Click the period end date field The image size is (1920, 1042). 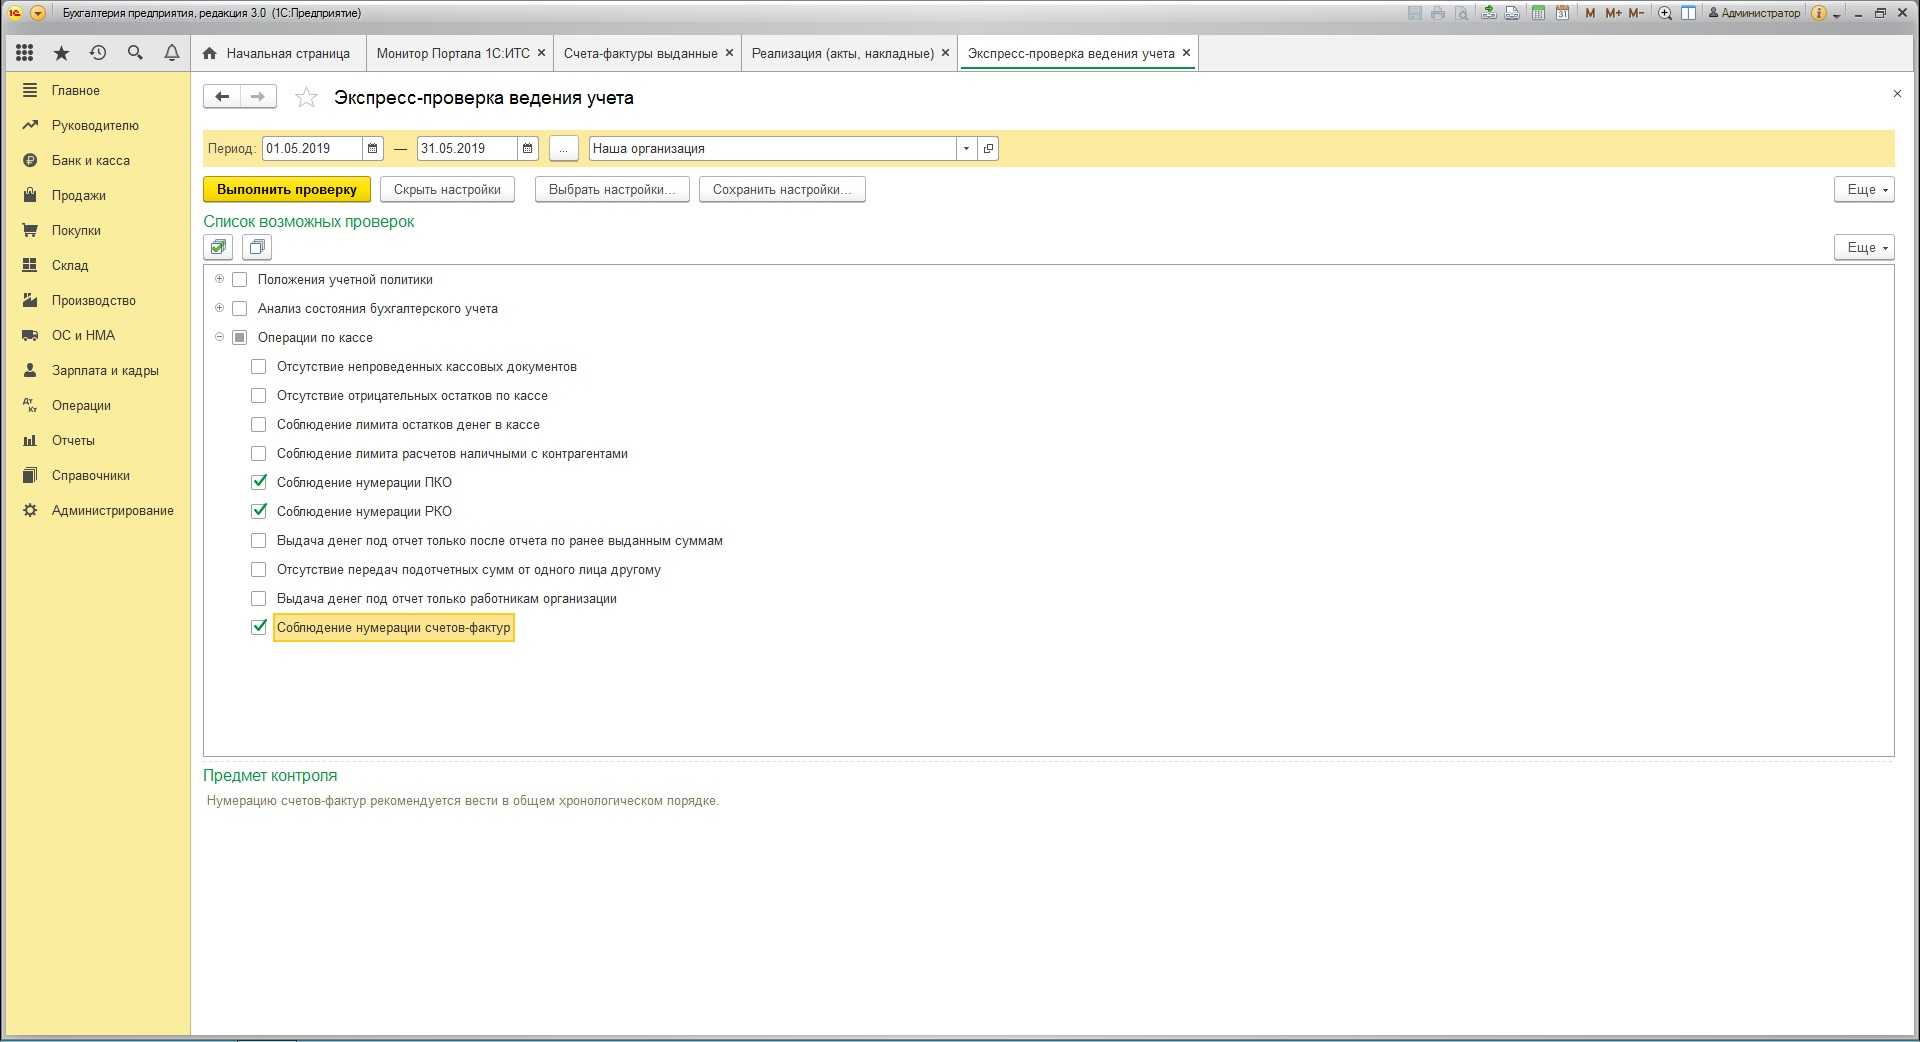(467, 148)
